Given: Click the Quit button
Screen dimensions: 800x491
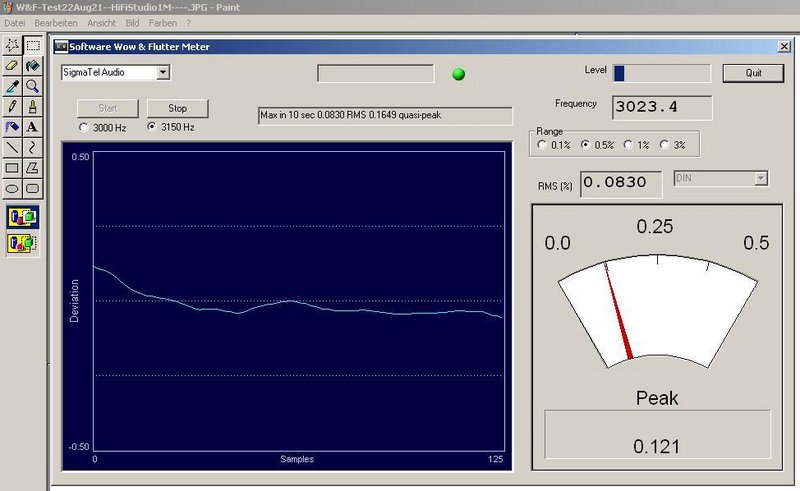Looking at the screenshot, I should [x=753, y=73].
